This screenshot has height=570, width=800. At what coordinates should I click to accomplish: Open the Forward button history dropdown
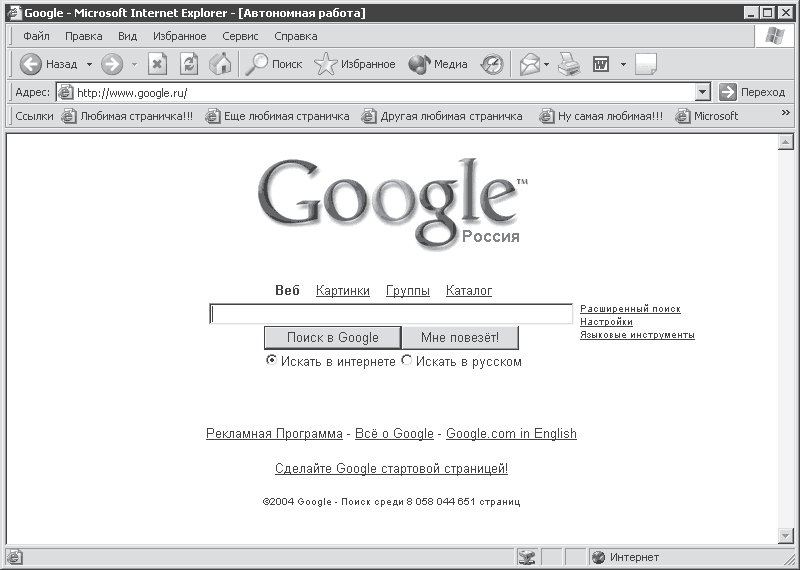coord(135,65)
